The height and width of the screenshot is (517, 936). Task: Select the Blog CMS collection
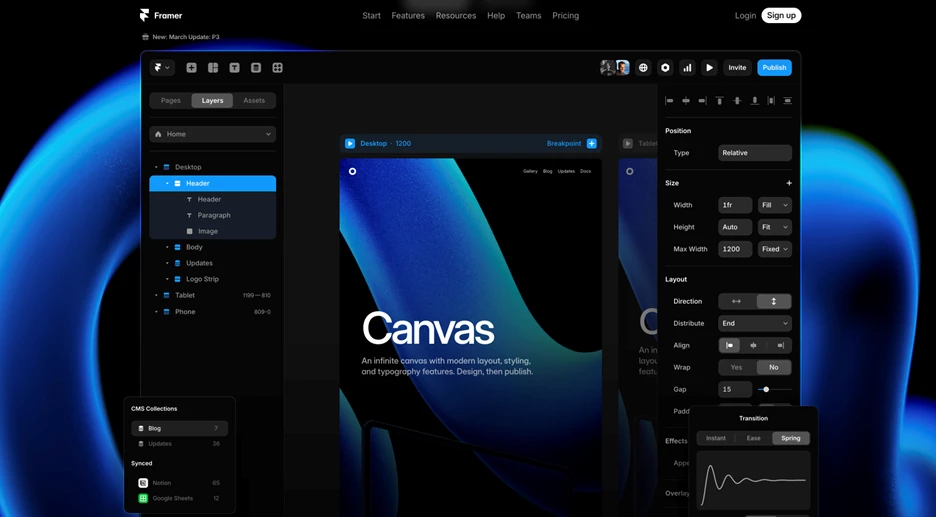tap(179, 429)
